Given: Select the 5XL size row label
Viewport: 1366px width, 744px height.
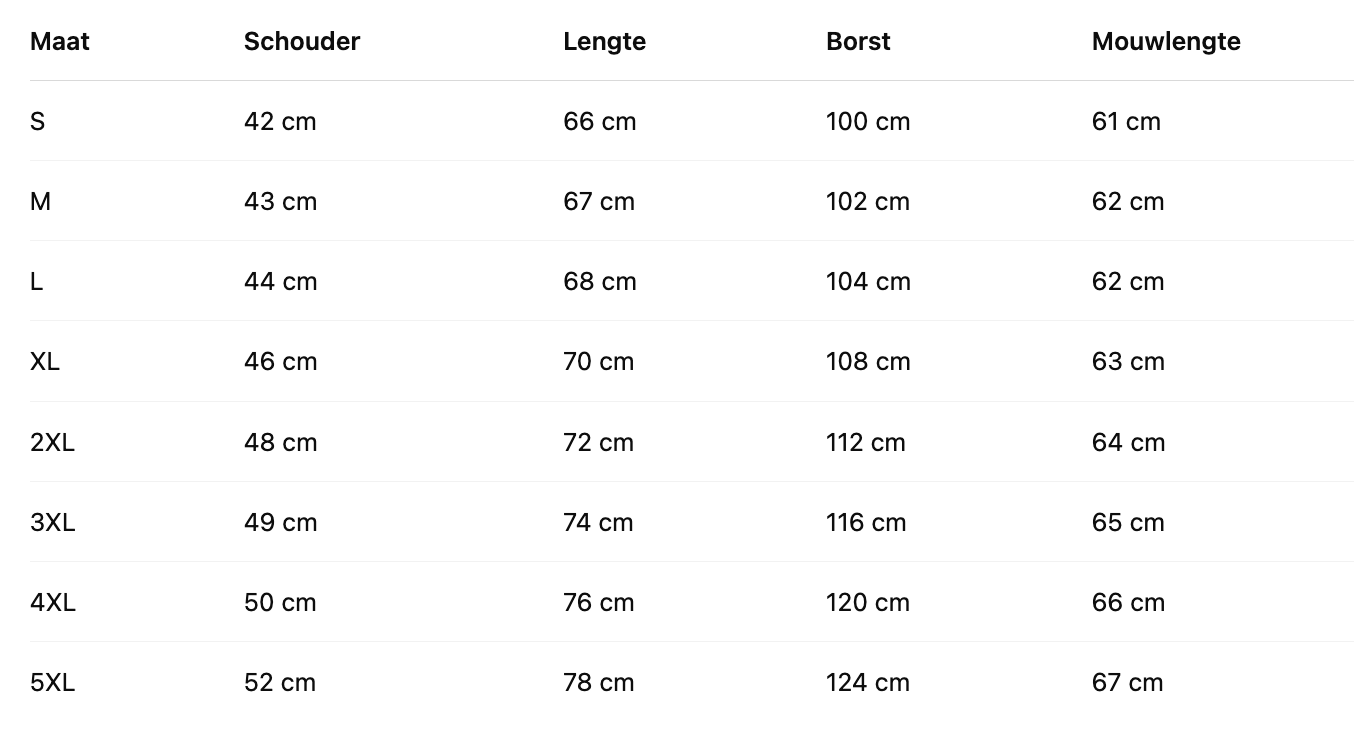Looking at the screenshot, I should coord(52,683).
